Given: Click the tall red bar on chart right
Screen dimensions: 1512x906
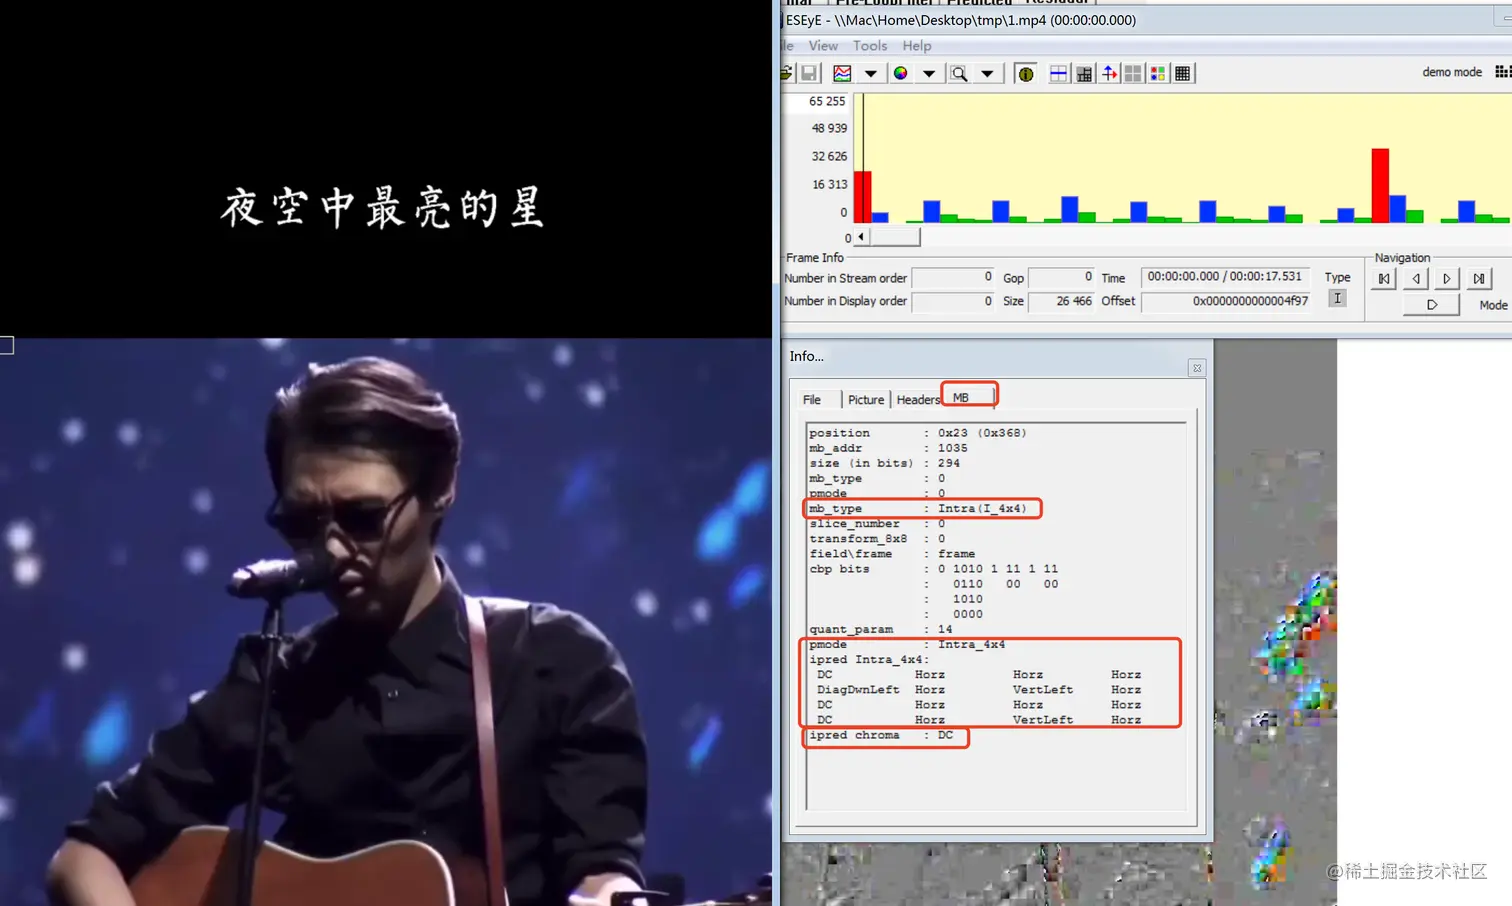Looking at the screenshot, I should click(x=1380, y=185).
